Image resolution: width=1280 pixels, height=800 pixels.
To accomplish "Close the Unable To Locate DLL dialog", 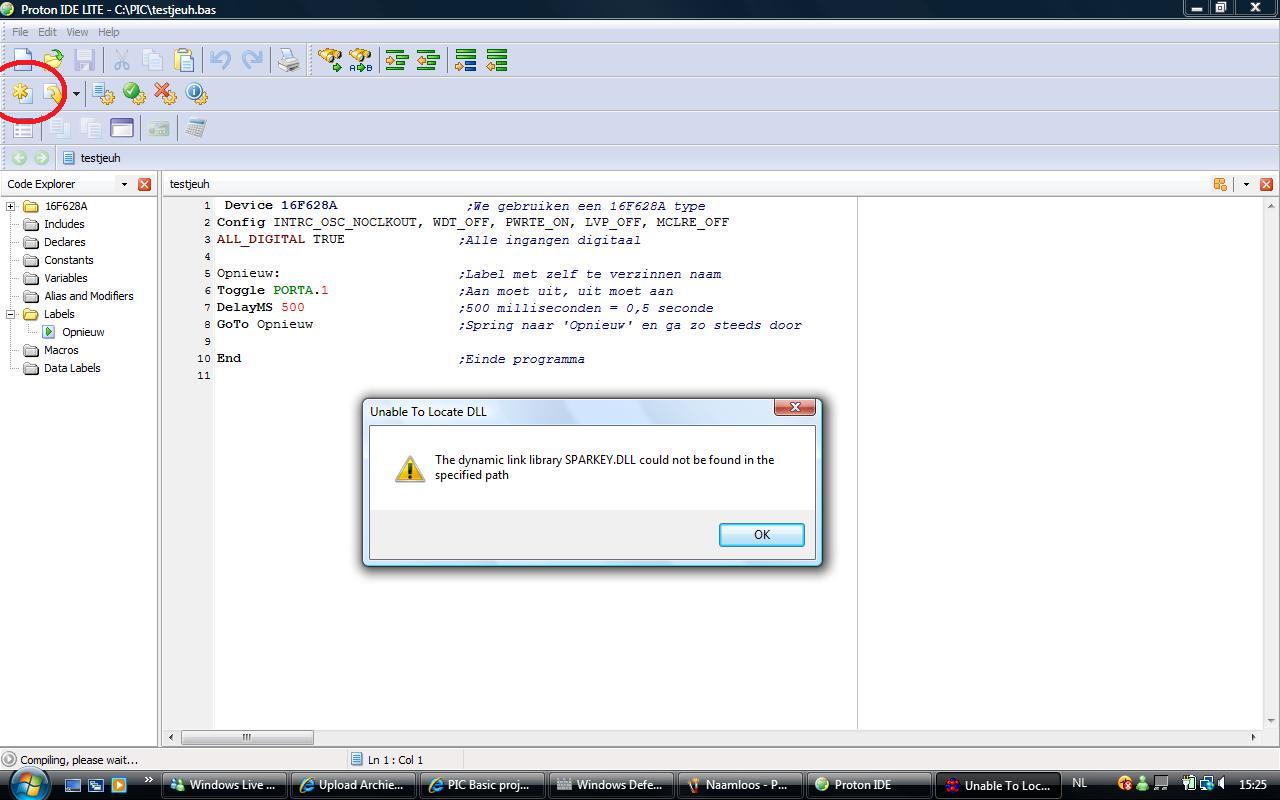I will pos(795,407).
